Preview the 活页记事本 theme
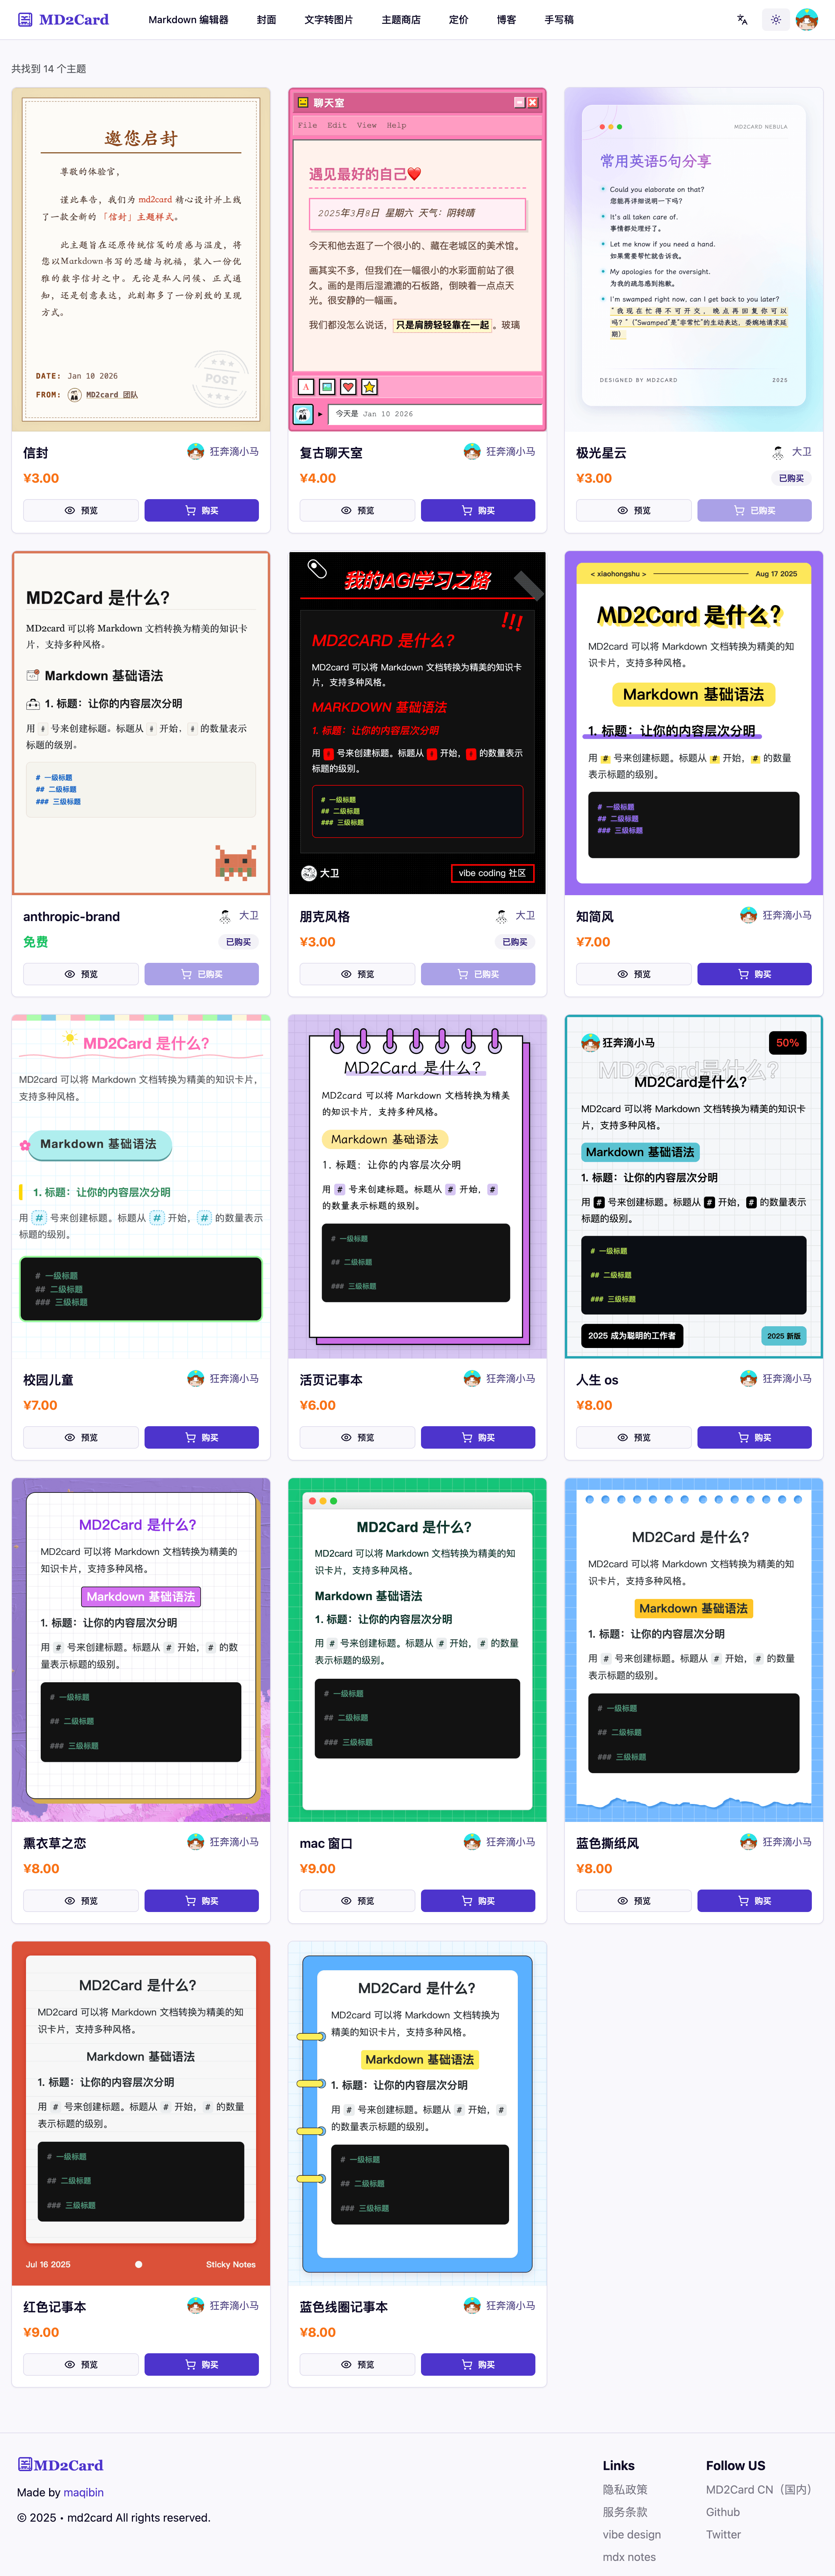The width and height of the screenshot is (835, 2576). [x=358, y=1437]
